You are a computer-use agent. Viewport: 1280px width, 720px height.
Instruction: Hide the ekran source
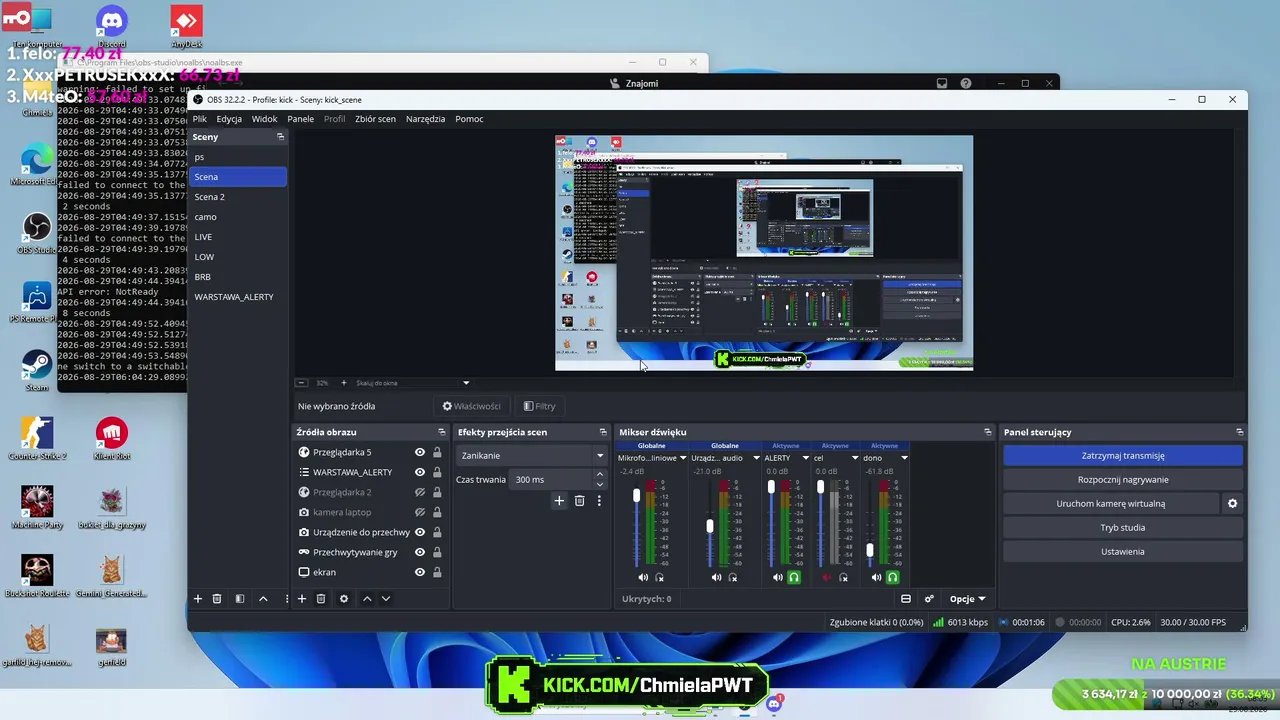pyautogui.click(x=420, y=572)
